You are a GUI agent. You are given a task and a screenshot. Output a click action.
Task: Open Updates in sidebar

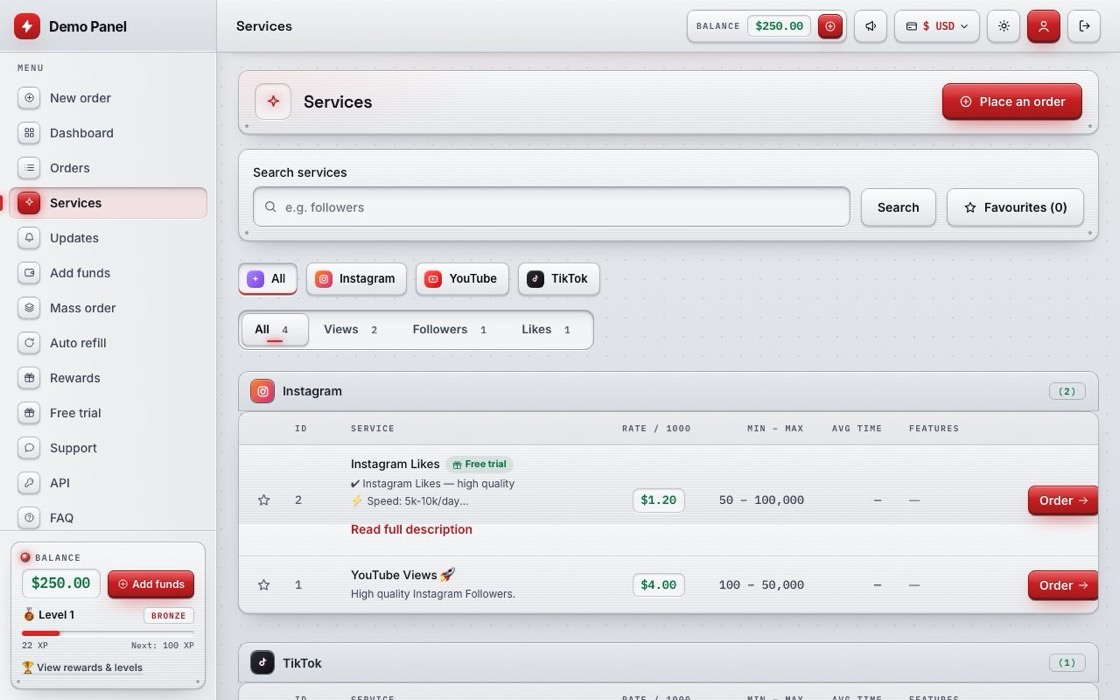pos(109,238)
